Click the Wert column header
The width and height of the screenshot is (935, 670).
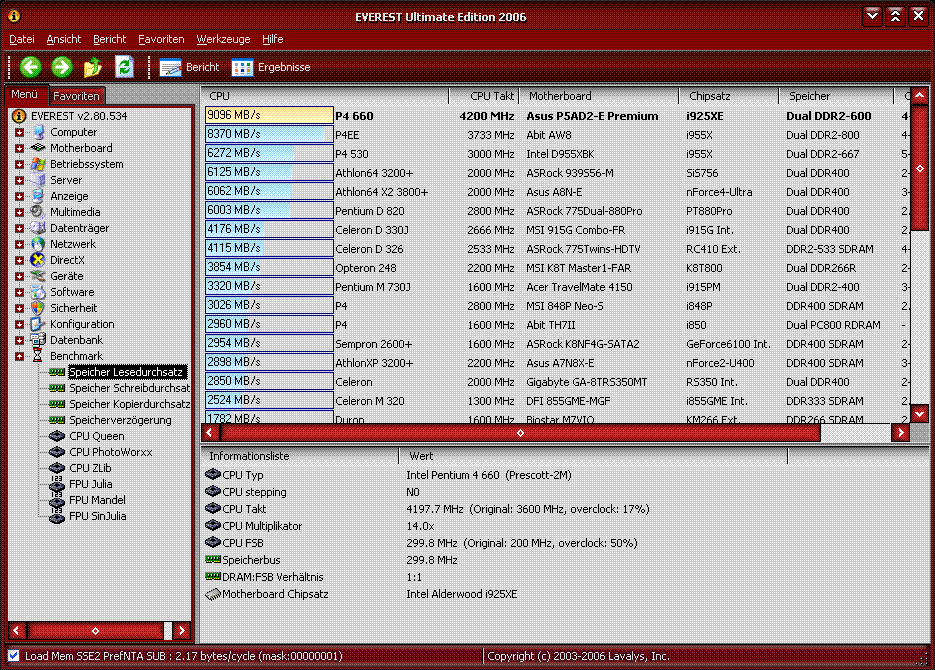pos(593,456)
